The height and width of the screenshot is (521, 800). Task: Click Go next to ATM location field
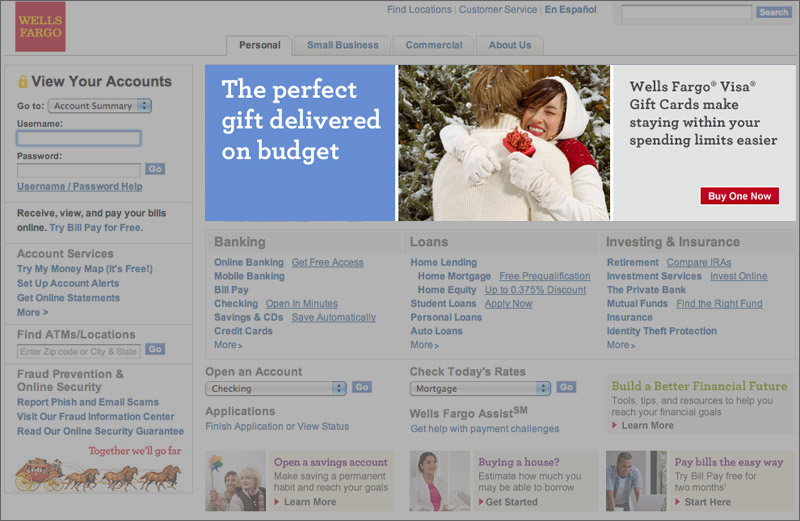[155, 349]
